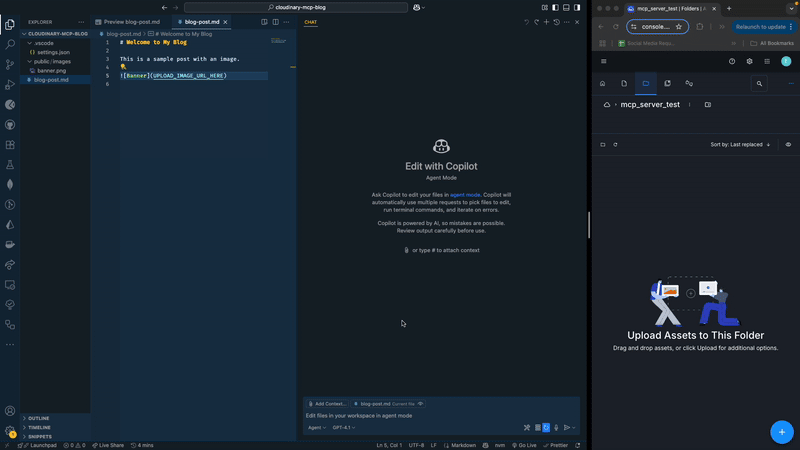
Task: Open Cloudinary assets document icon tab
Action: point(624,83)
